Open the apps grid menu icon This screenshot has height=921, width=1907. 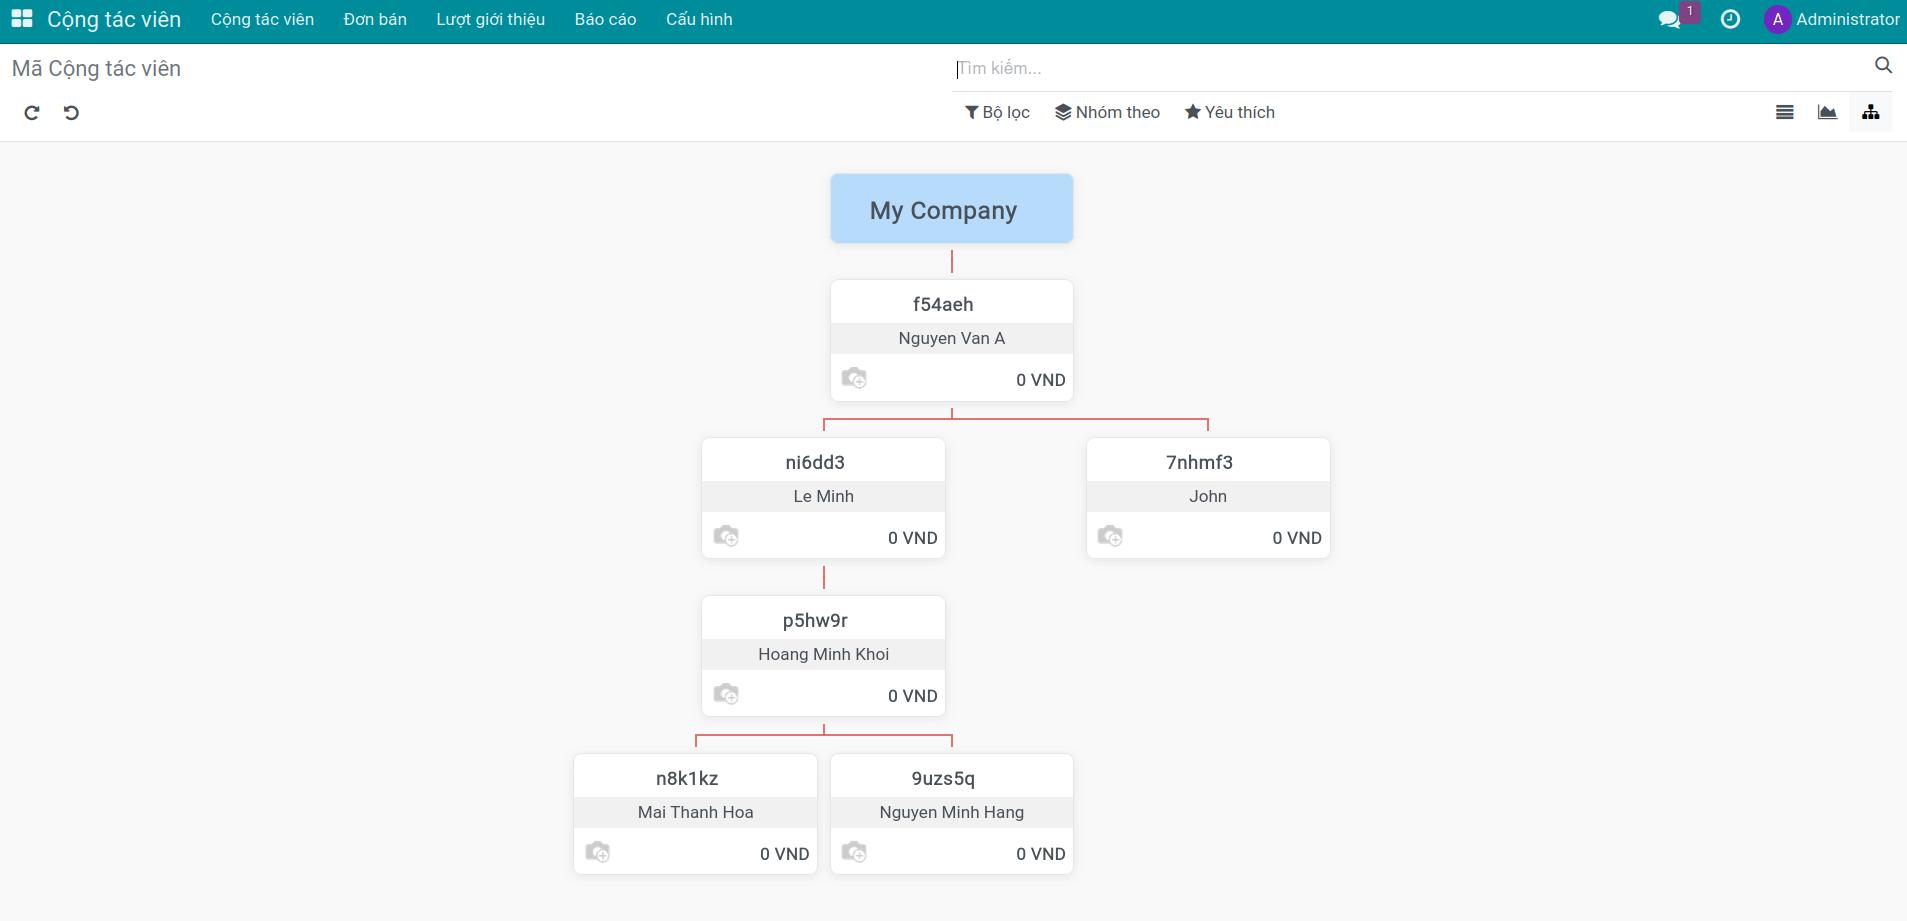[x=22, y=19]
